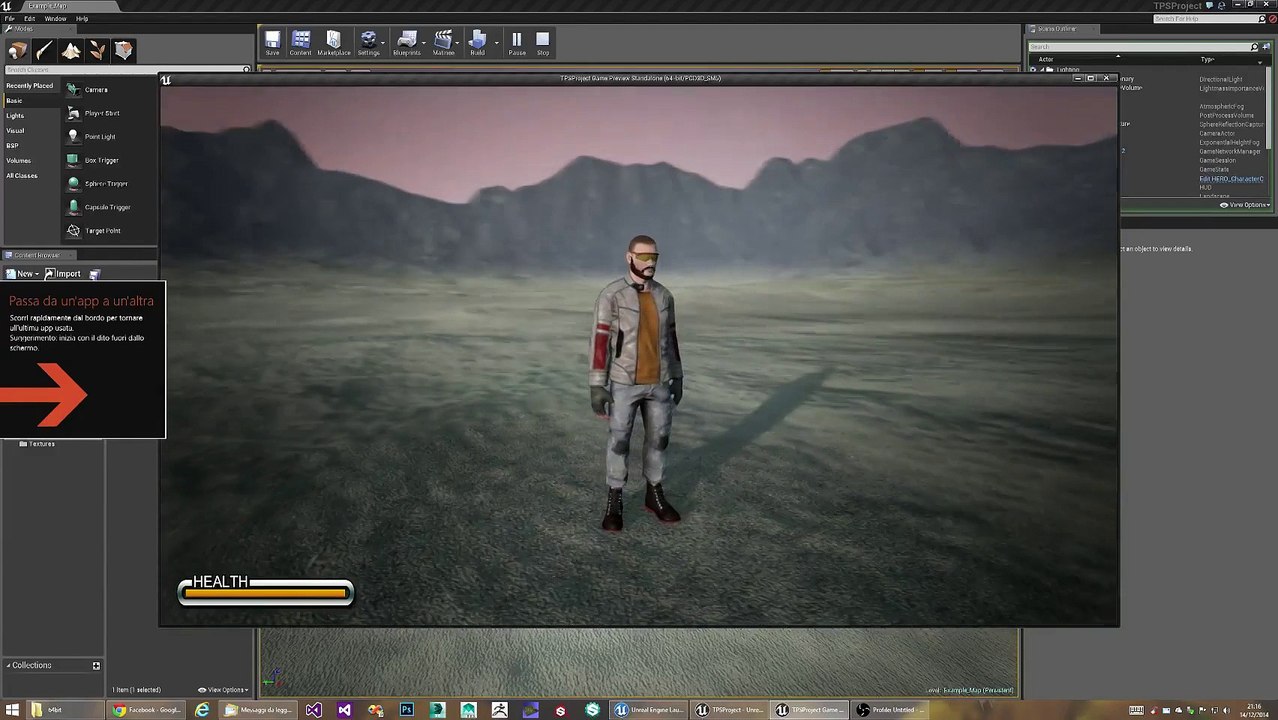1278x720 pixels.
Task: Open the Edit HERO_Character link
Action: tap(1231, 179)
